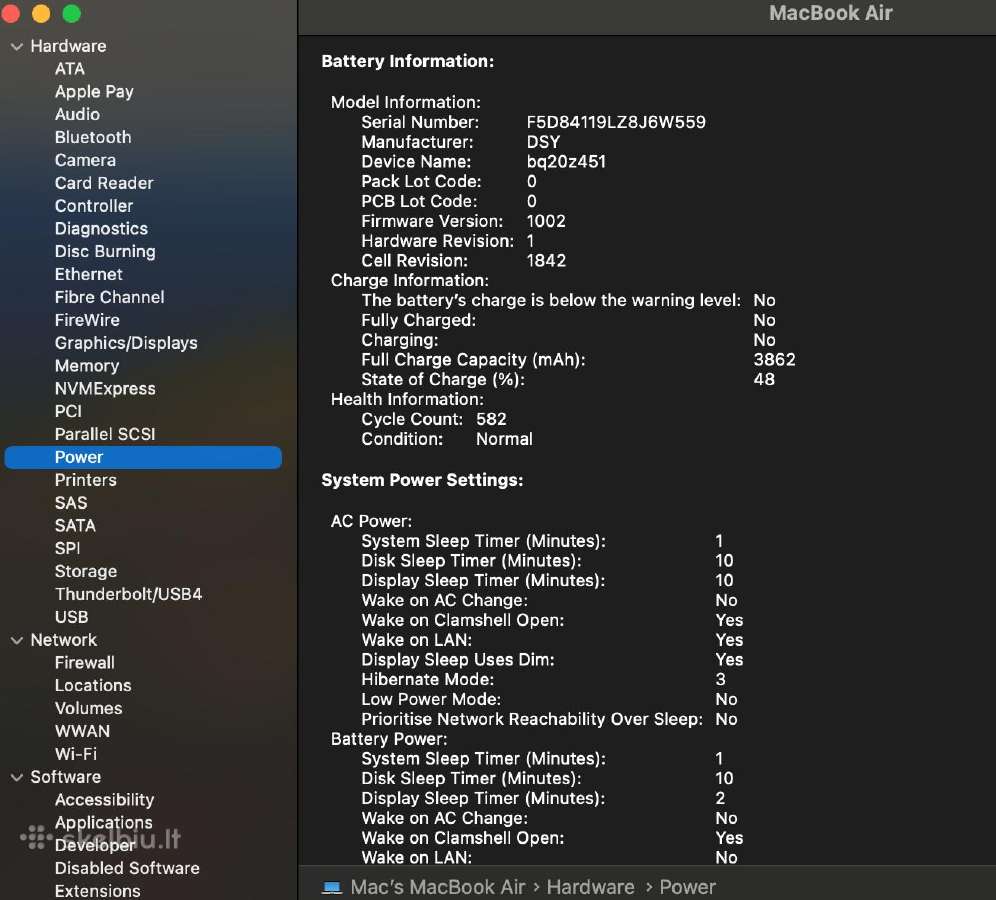
Task: Select Fibre Channel in the sidebar
Action: [x=110, y=297]
